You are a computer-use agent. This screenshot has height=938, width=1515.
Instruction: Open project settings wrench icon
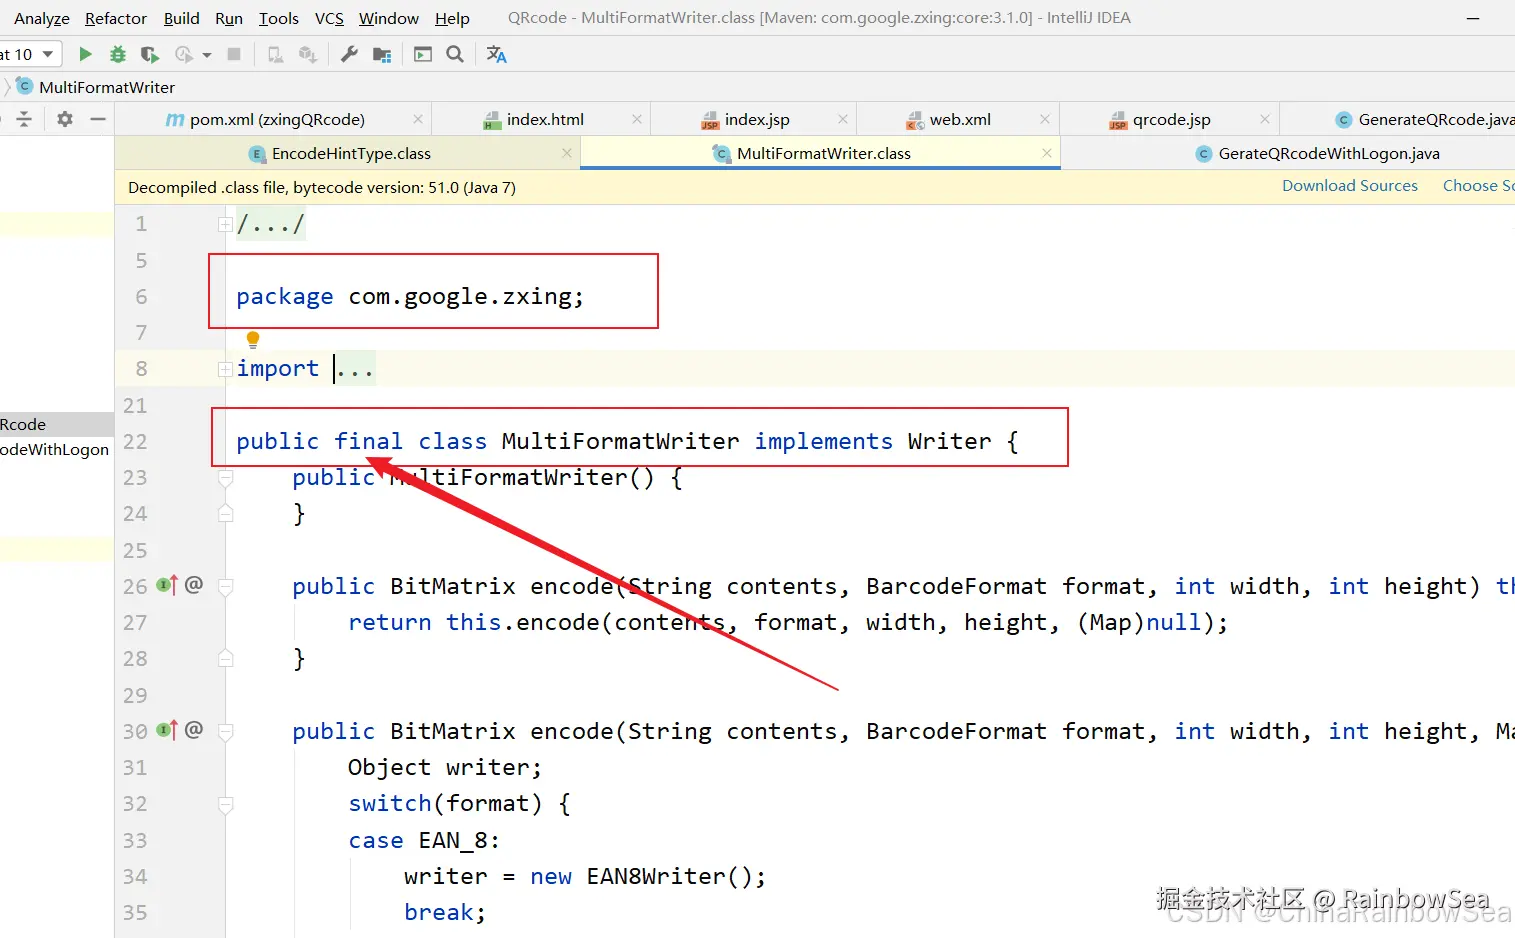click(x=349, y=54)
